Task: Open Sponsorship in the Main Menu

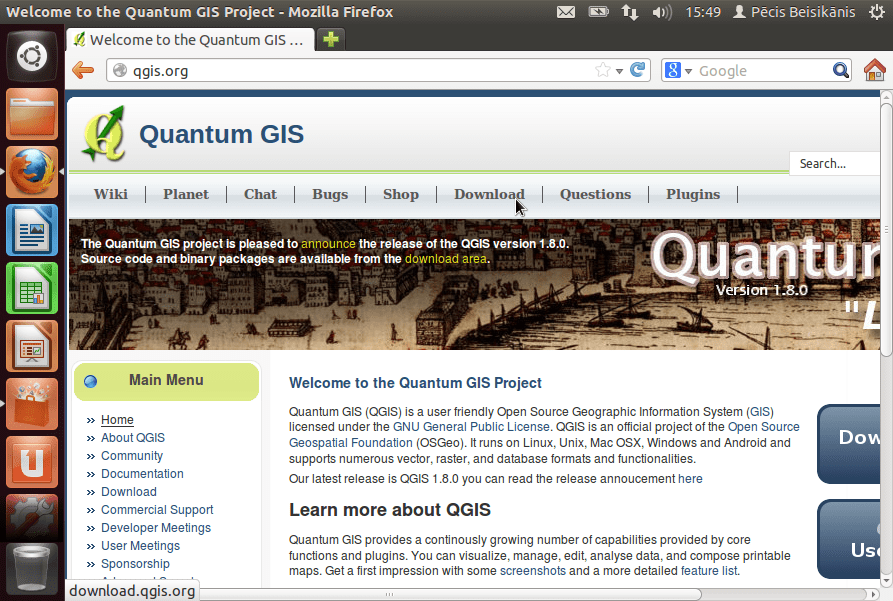Action: coord(135,564)
